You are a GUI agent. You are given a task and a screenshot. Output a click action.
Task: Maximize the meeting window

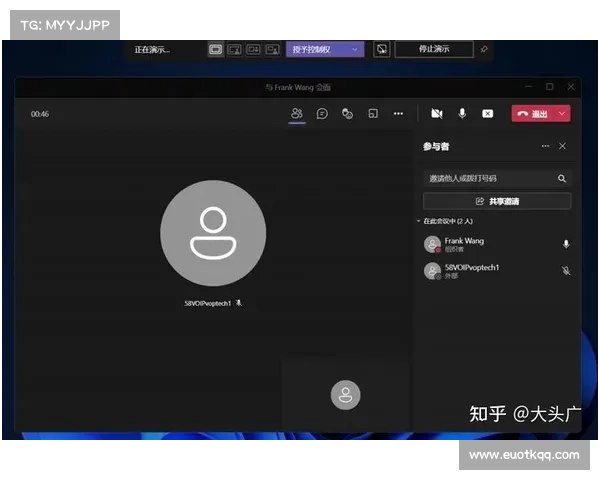(549, 87)
